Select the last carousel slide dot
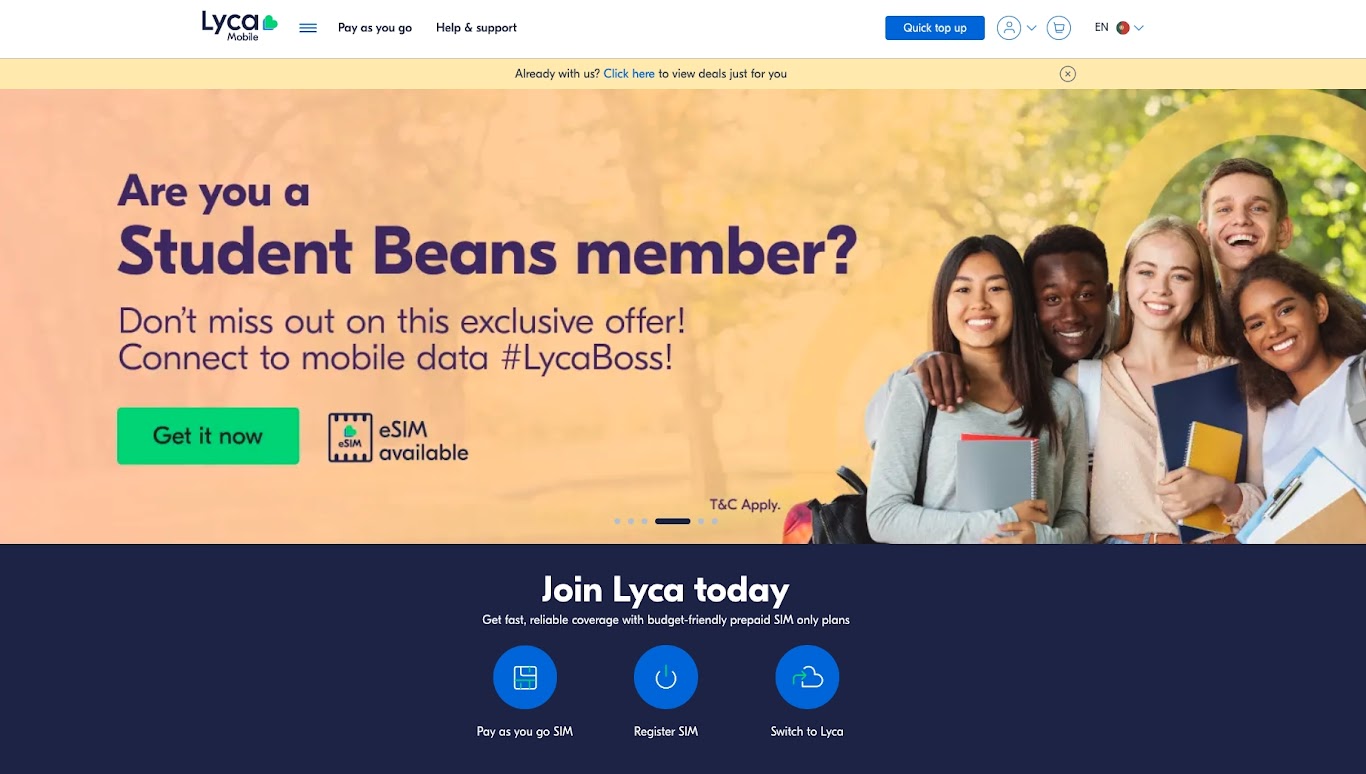This screenshot has width=1366, height=774. pos(715,521)
